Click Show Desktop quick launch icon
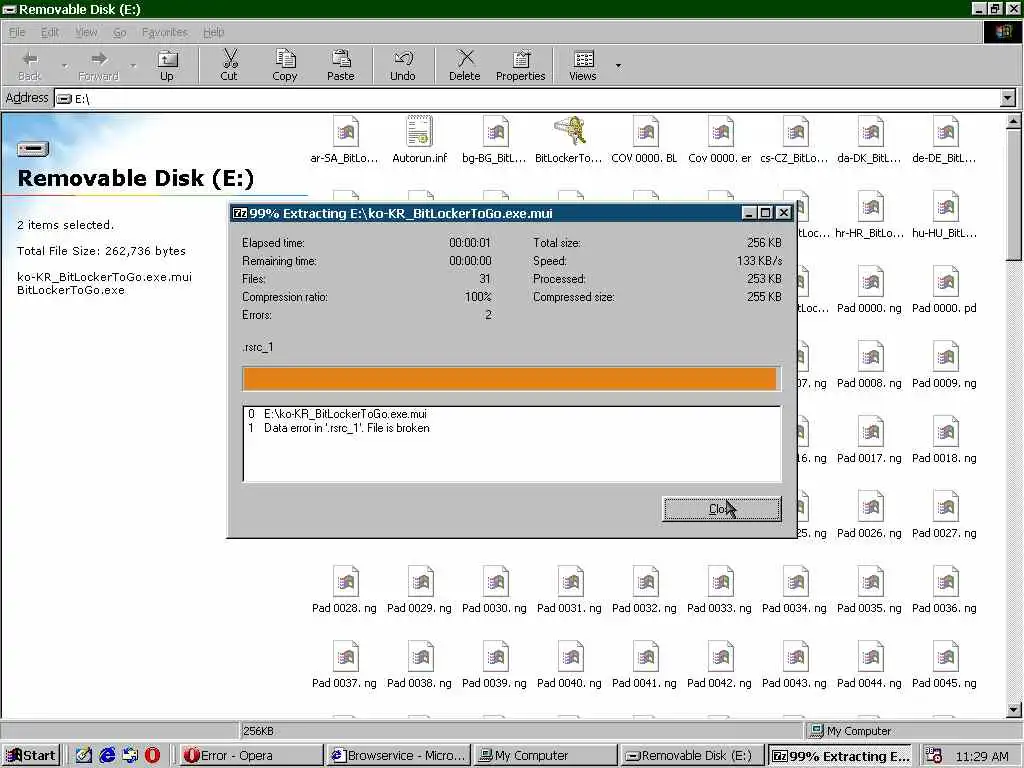Screen dimensions: 1024x768 [x=84, y=756]
